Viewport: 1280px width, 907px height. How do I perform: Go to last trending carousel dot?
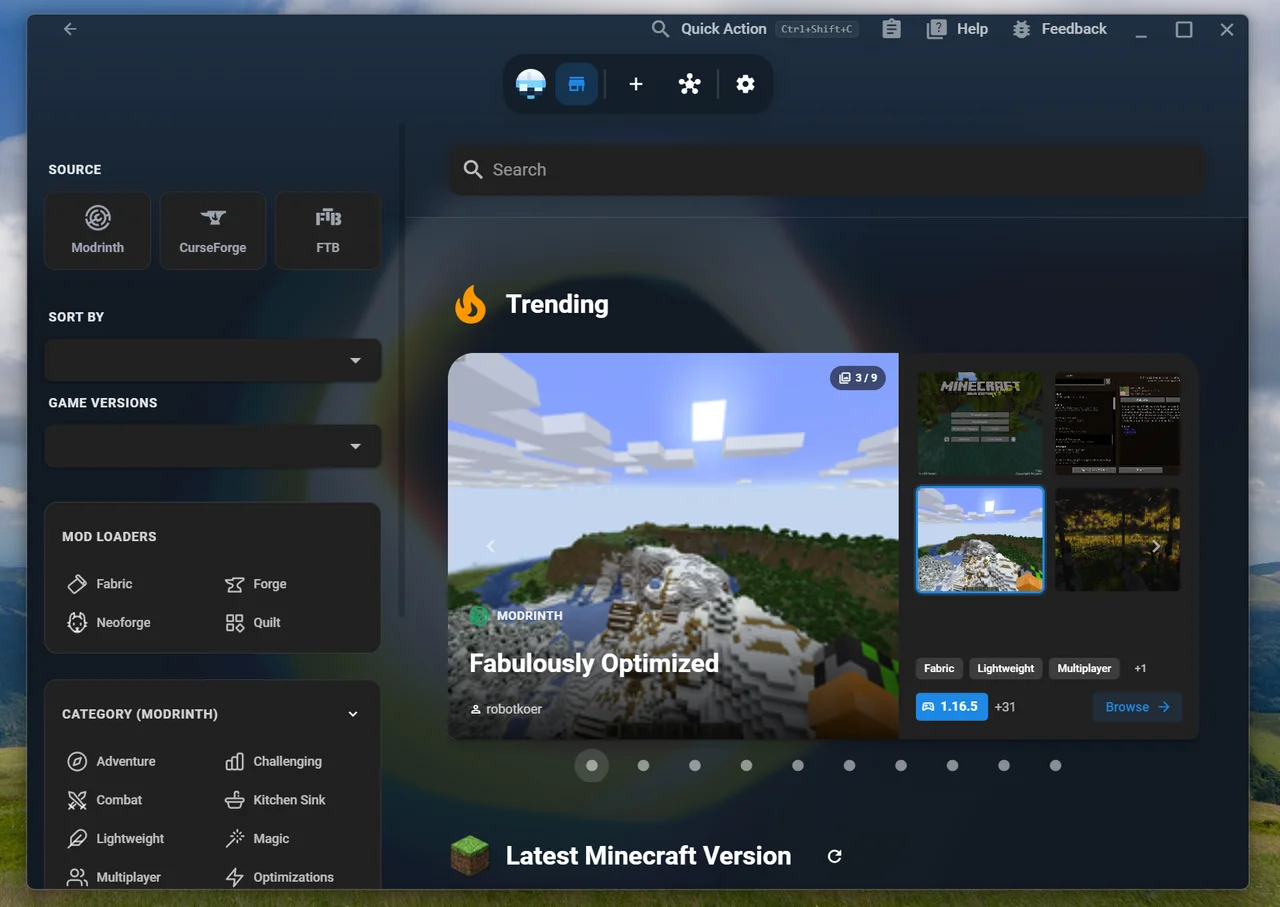(1055, 766)
